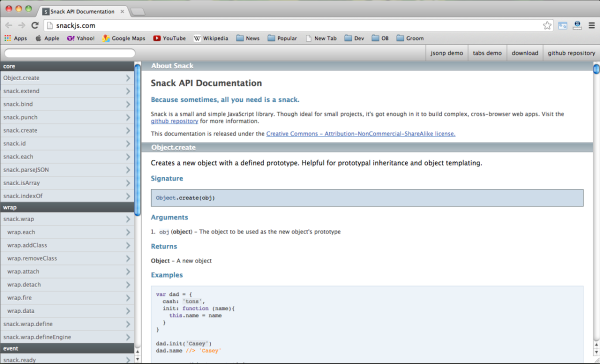The height and width of the screenshot is (364, 600).
Task: Open the News bookmarks folder
Action: (248, 38)
